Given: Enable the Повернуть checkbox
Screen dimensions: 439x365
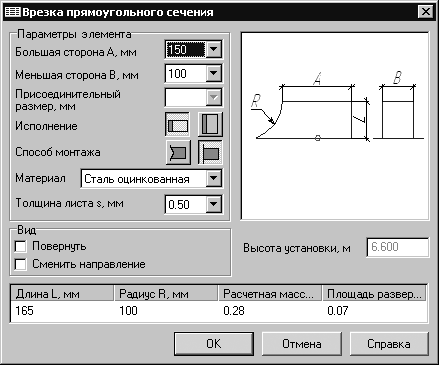Looking at the screenshot, I should [21, 247].
